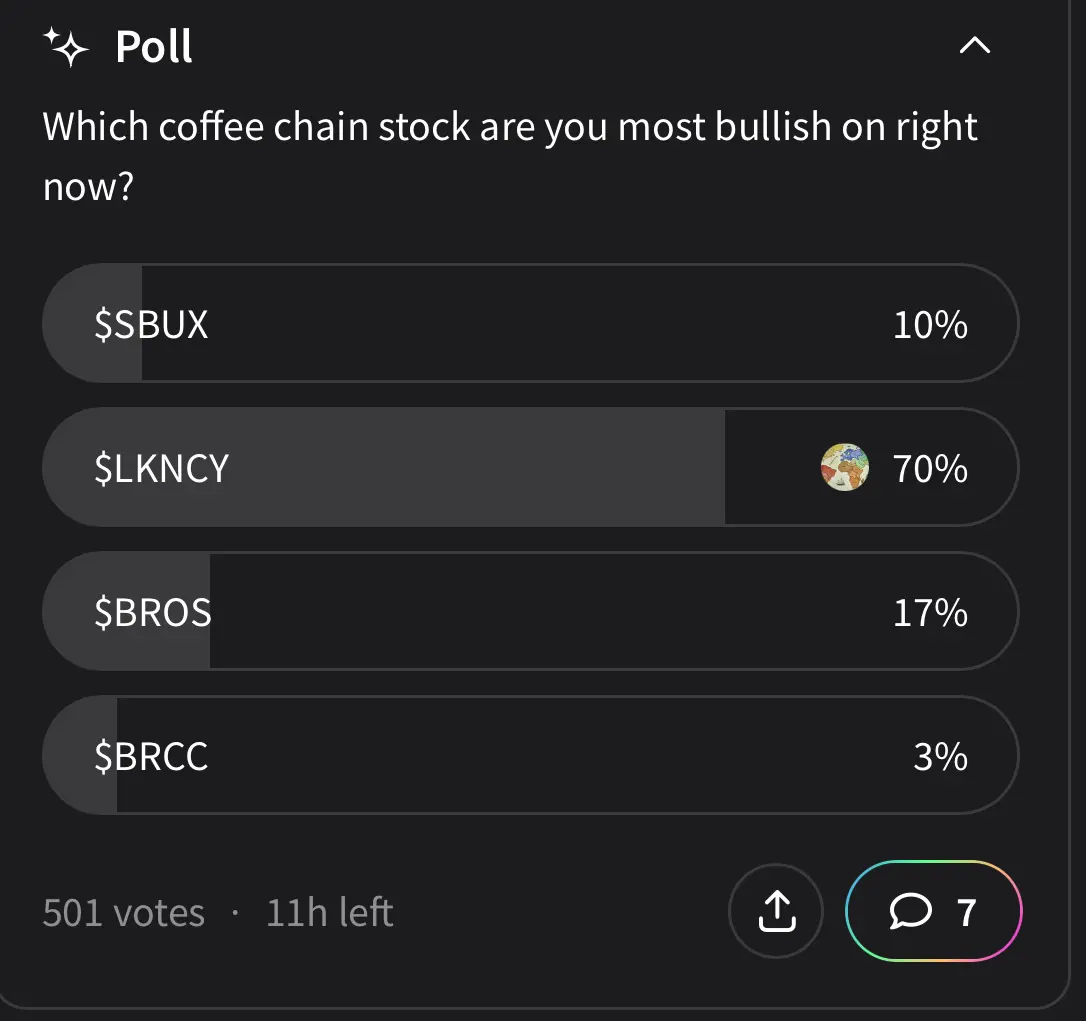This screenshot has width=1086, height=1021.
Task: Click the sparkle icon beside Poll
Action: [67, 46]
